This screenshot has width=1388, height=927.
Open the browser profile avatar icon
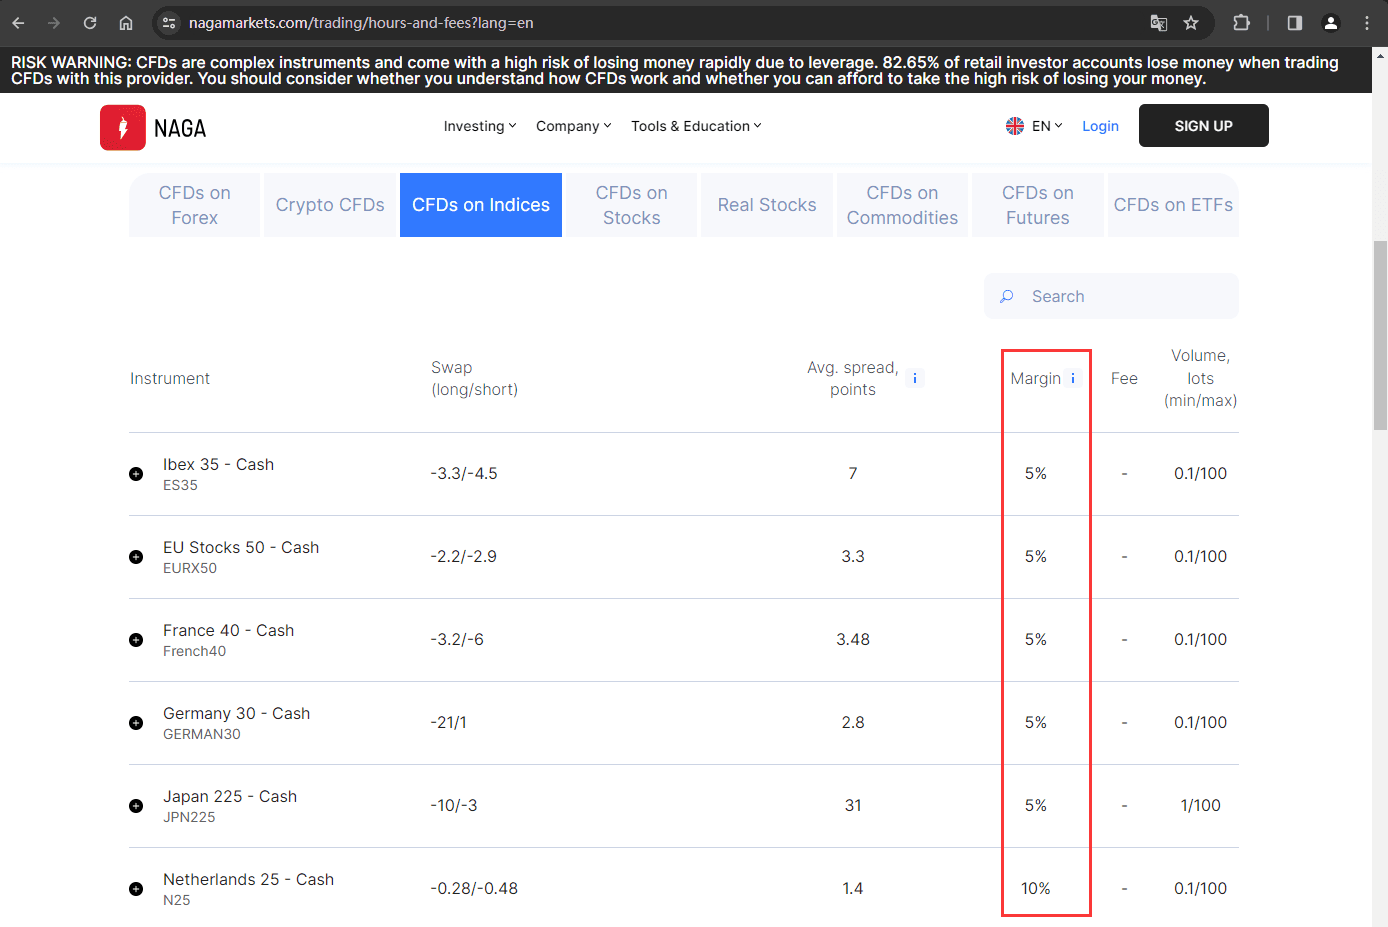[x=1331, y=22]
